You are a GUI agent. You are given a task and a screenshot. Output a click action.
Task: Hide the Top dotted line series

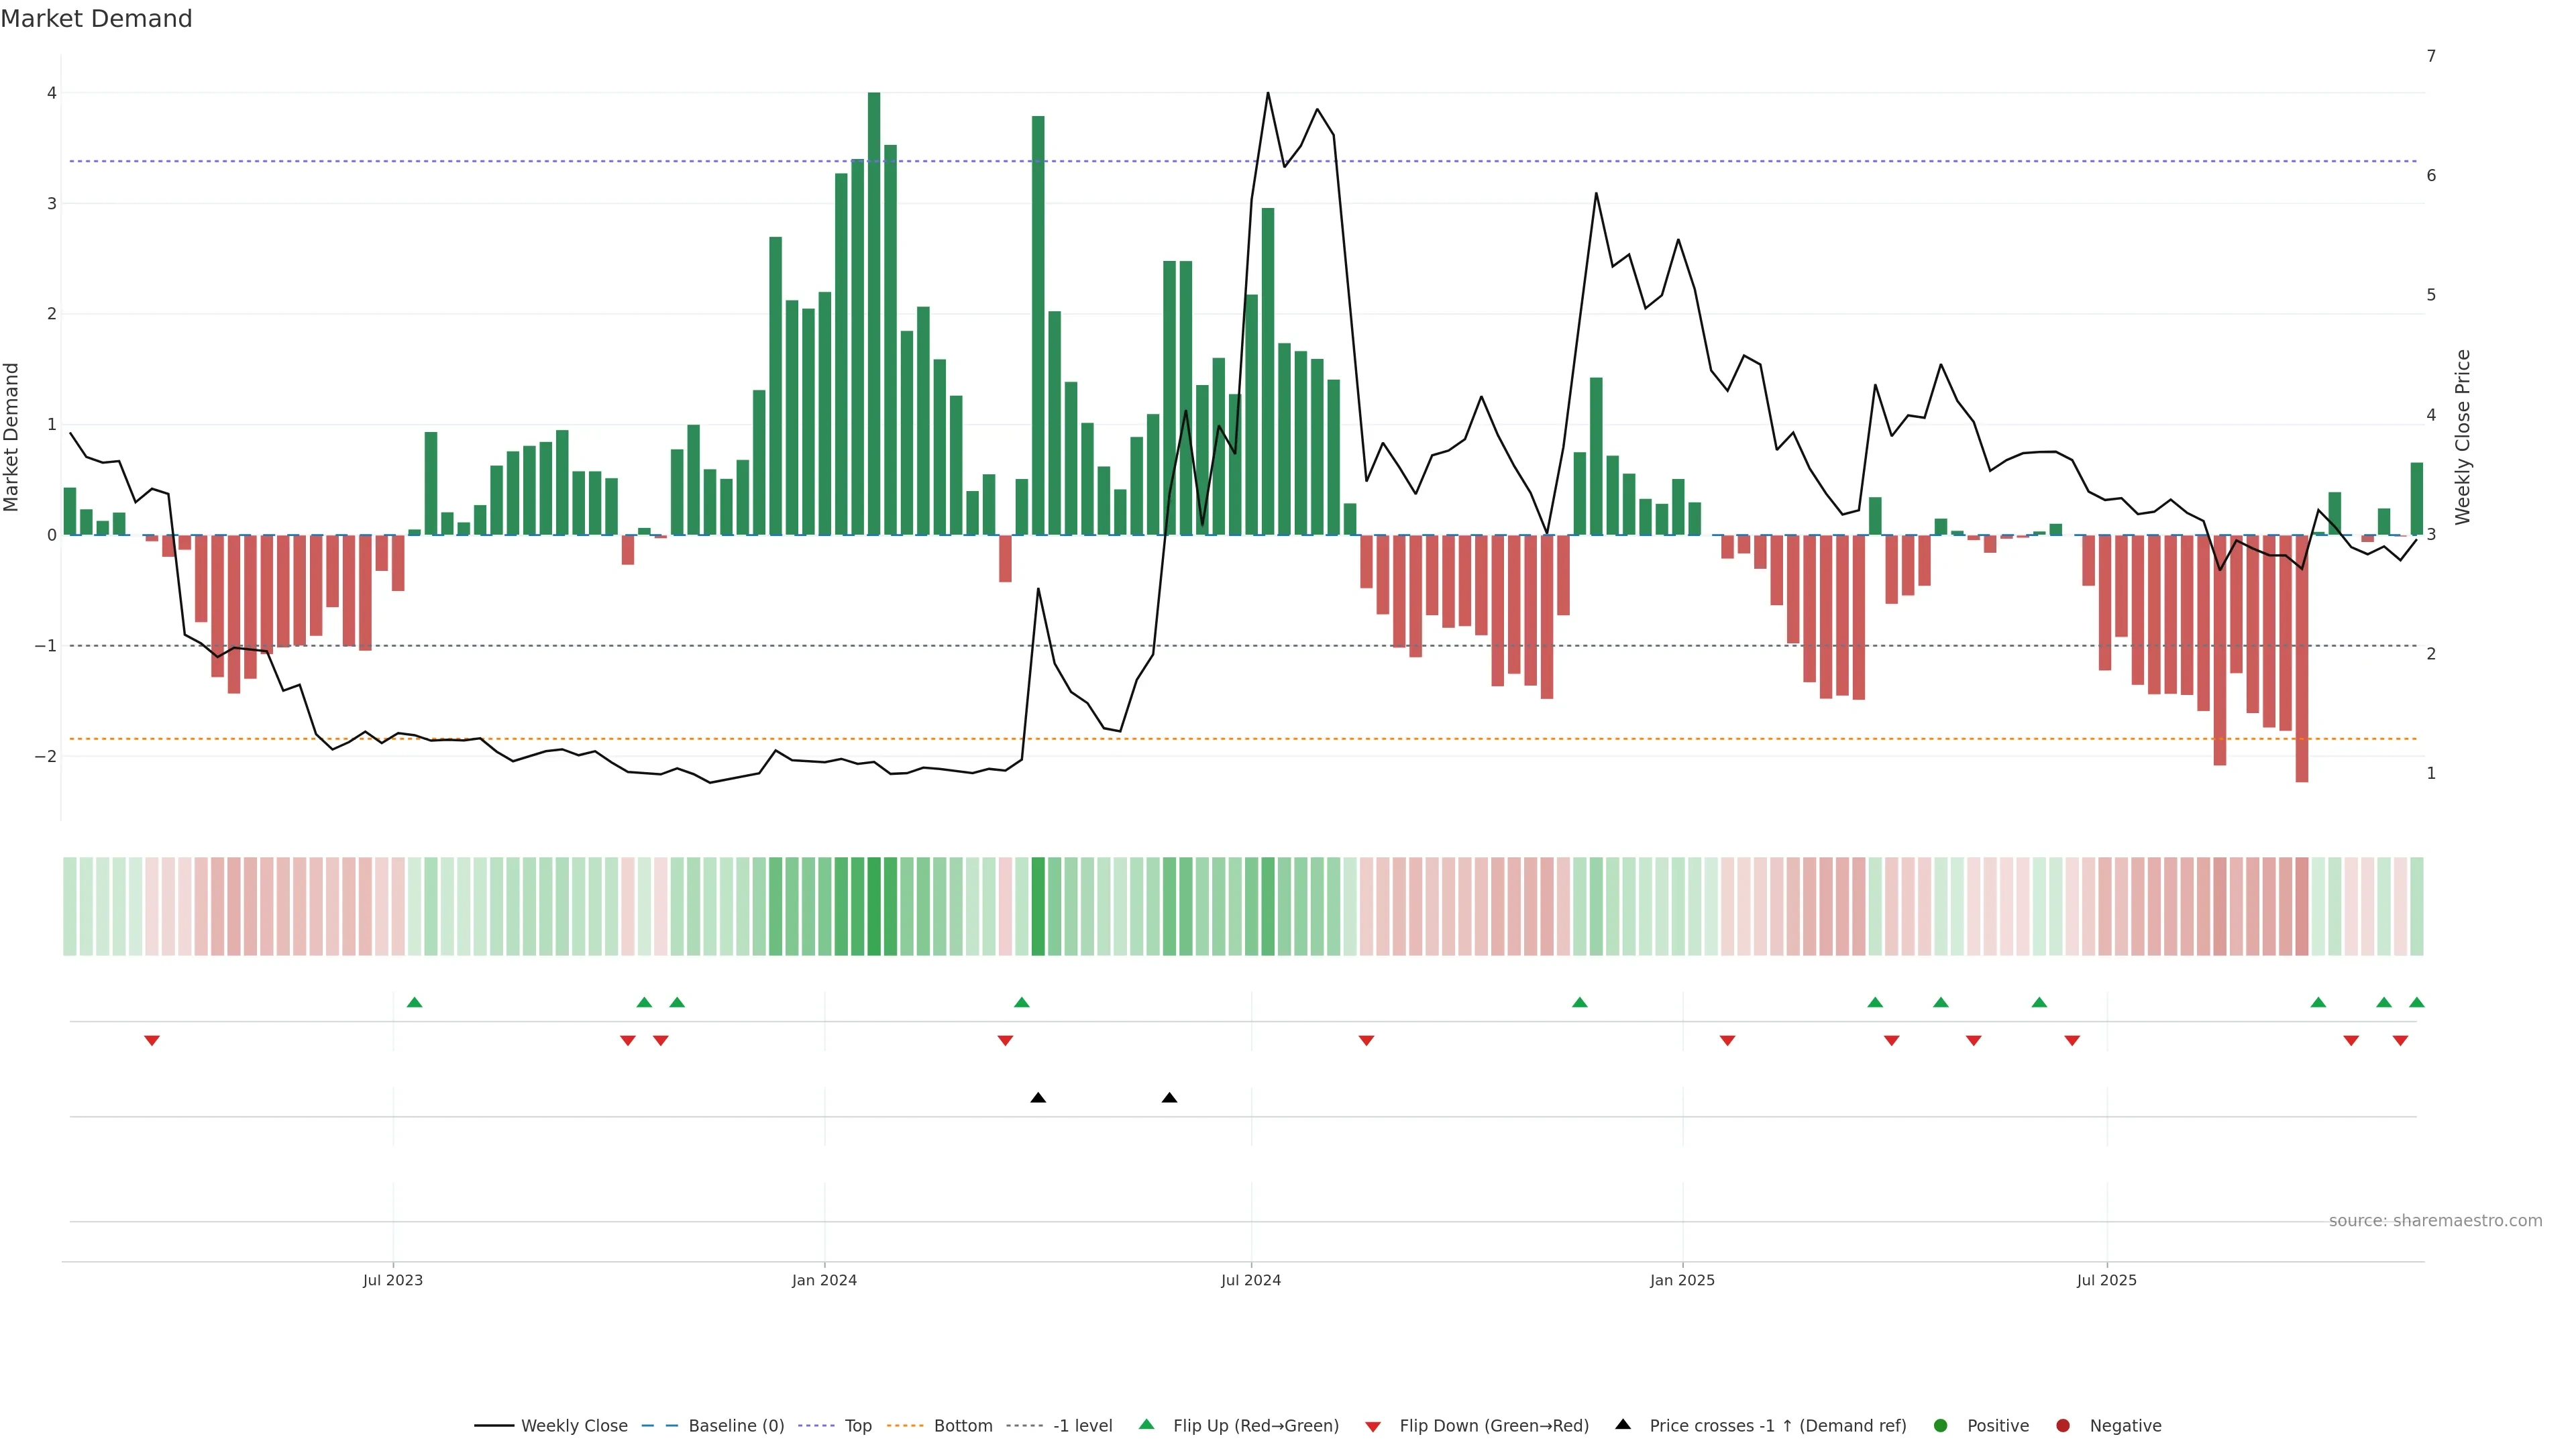(857, 1426)
